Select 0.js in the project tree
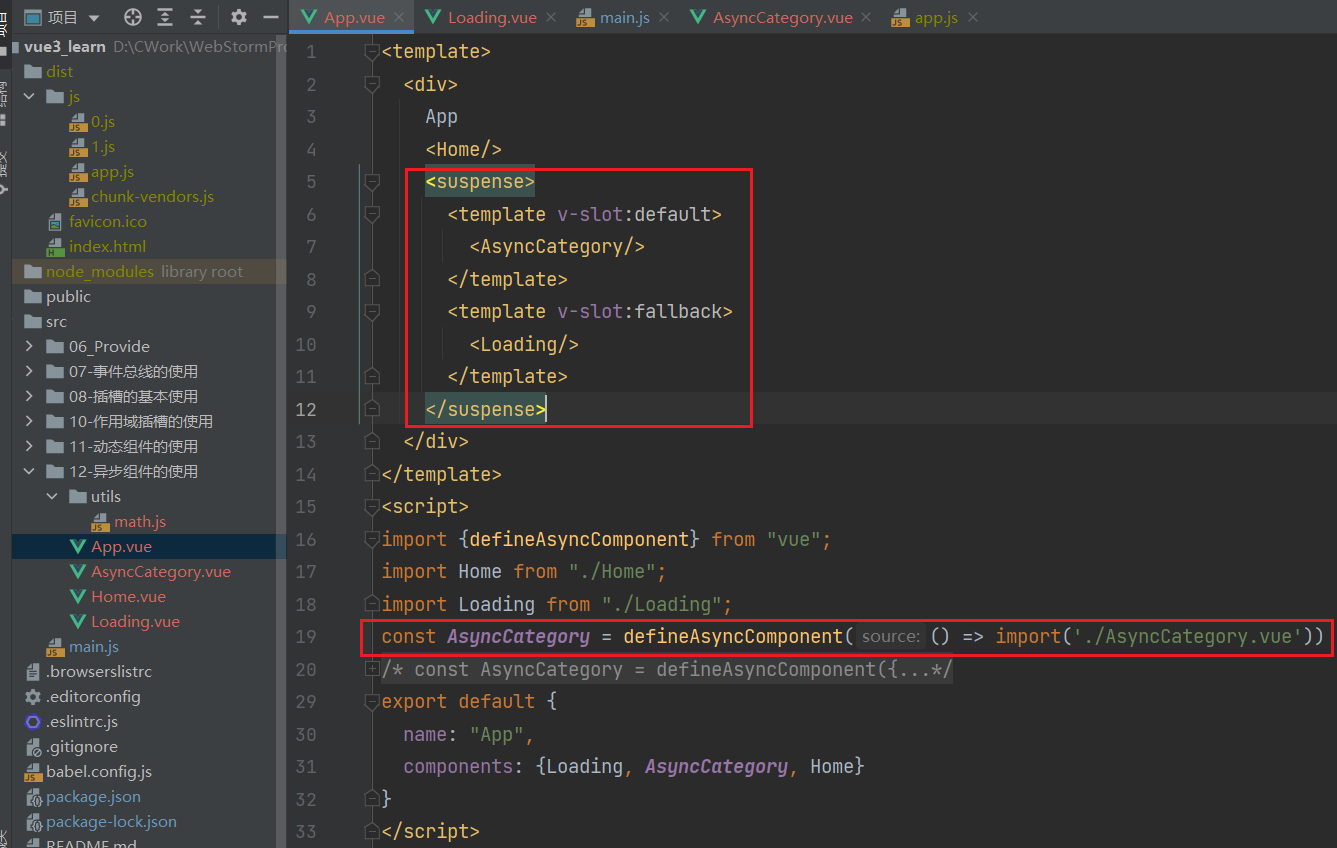This screenshot has width=1337, height=848. [103, 121]
